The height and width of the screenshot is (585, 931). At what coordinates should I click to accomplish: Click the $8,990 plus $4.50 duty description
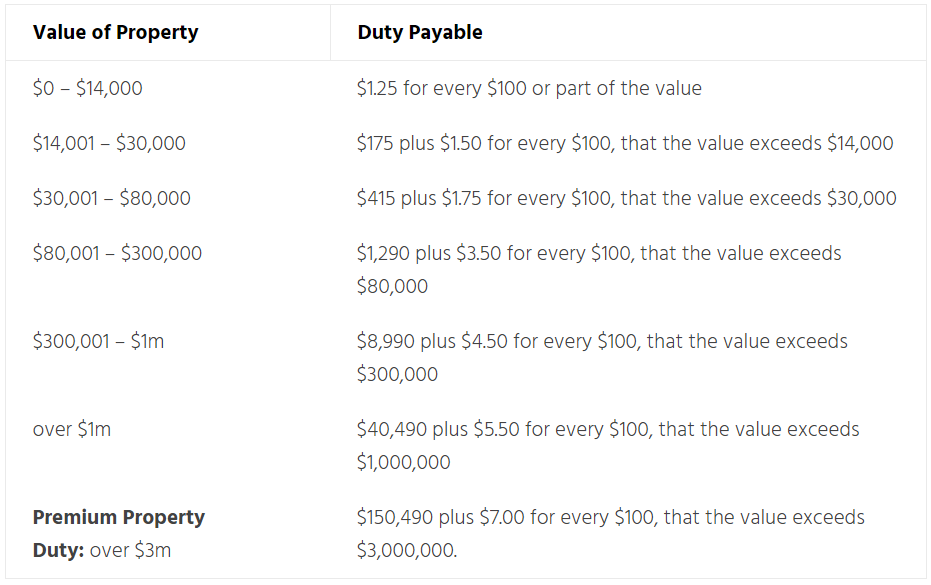tap(602, 358)
